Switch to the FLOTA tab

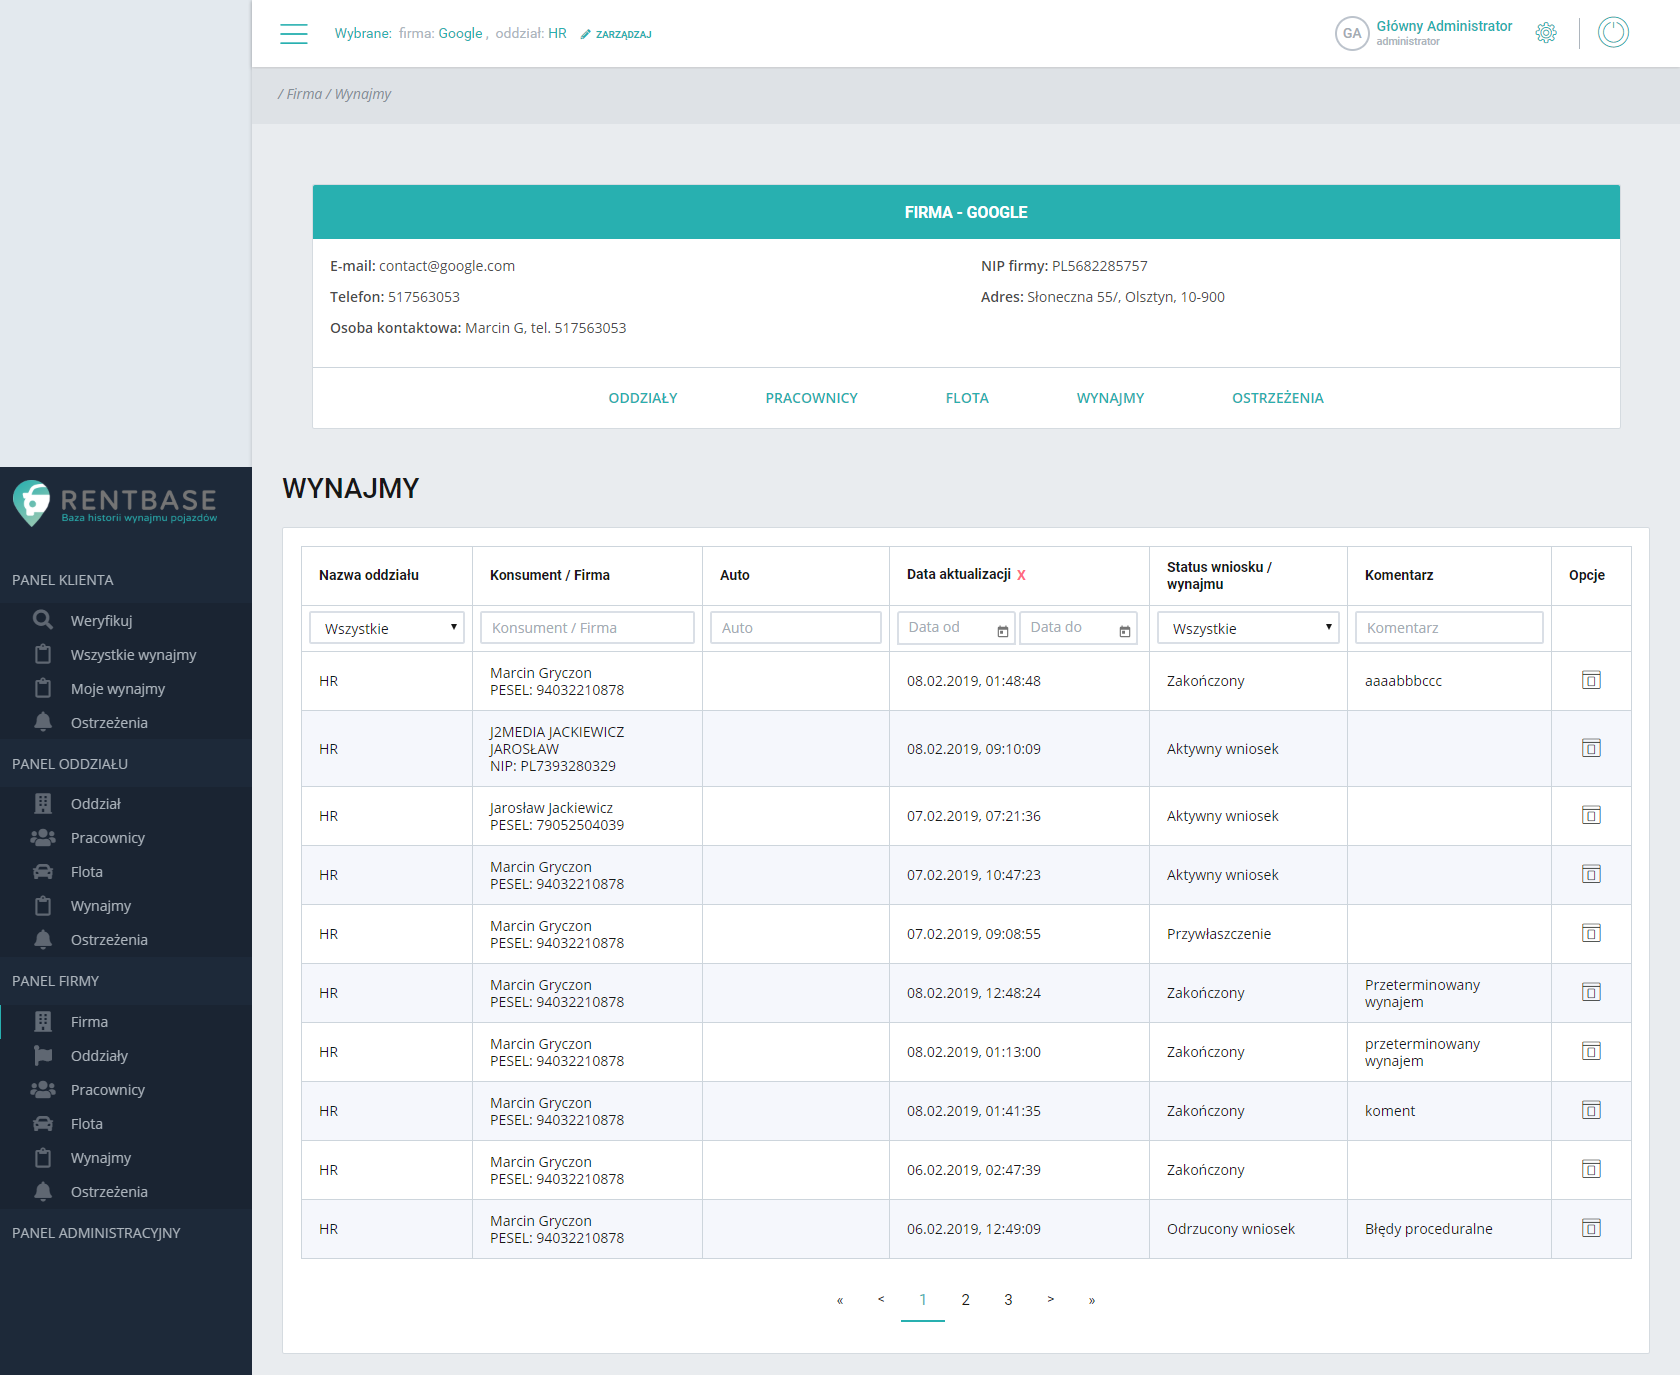pos(967,398)
